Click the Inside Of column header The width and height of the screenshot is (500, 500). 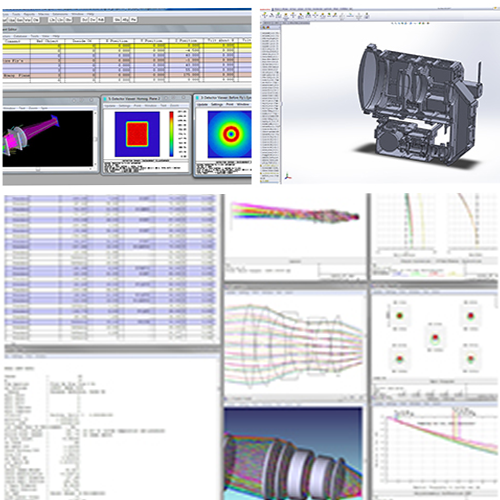(82, 41)
